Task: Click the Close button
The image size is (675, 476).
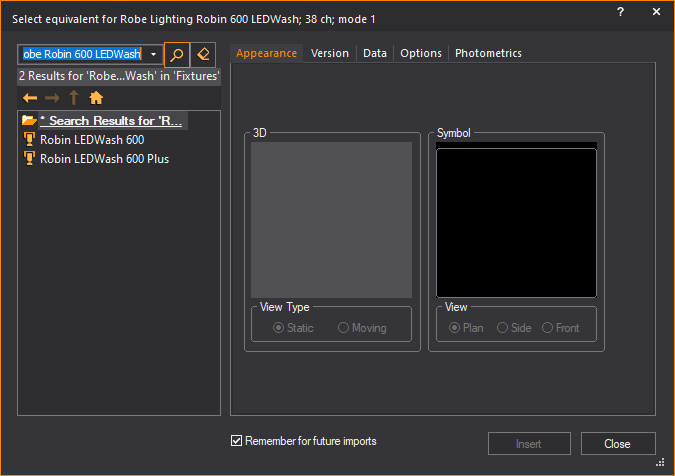Action: tap(618, 444)
